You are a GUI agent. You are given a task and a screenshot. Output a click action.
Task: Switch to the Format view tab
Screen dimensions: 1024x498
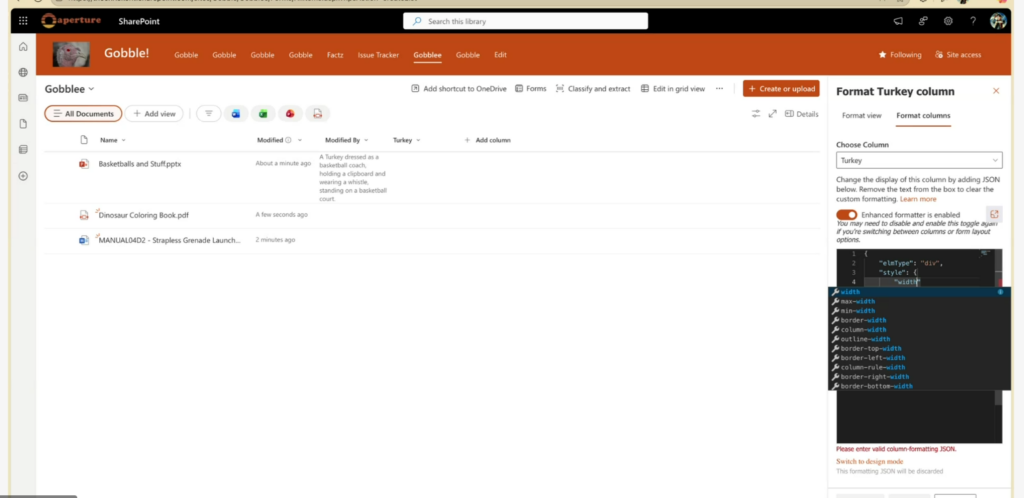pyautogui.click(x=861, y=116)
